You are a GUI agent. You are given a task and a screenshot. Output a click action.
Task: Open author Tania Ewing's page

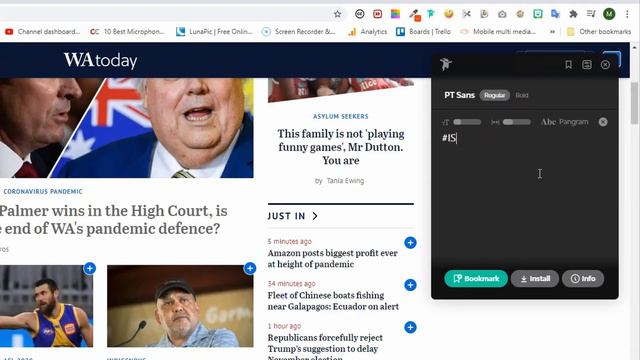click(345, 180)
